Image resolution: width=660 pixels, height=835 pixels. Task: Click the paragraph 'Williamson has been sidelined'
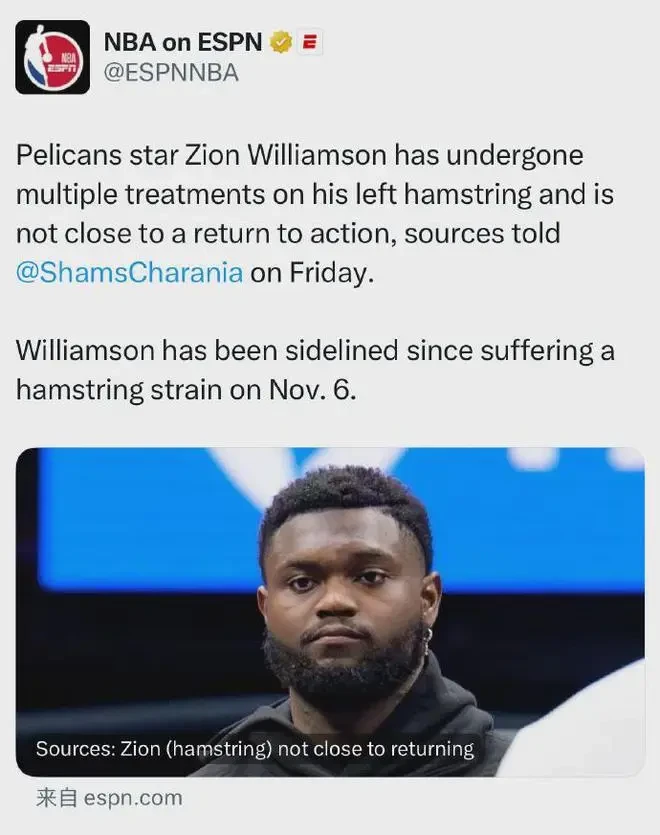[315, 370]
